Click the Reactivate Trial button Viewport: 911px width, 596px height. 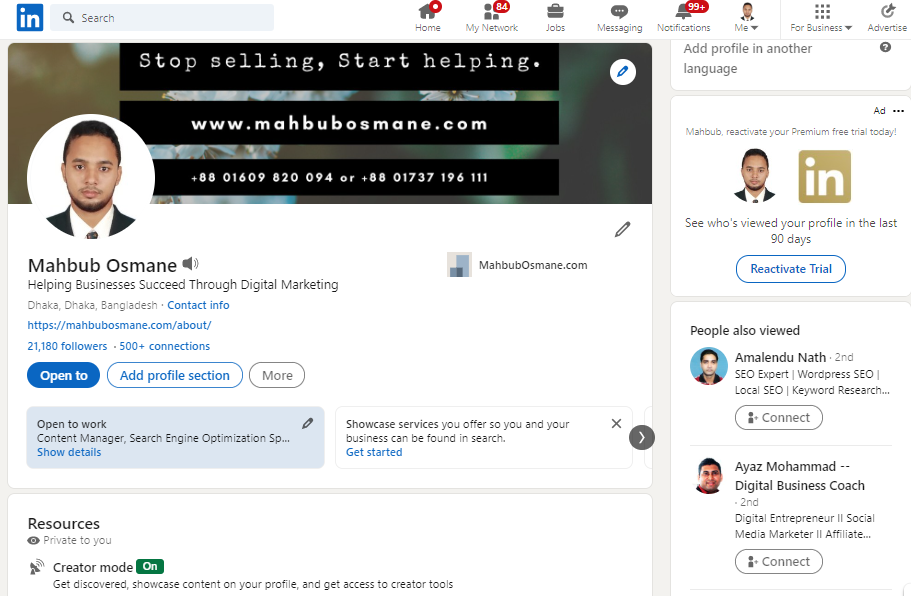[791, 269]
